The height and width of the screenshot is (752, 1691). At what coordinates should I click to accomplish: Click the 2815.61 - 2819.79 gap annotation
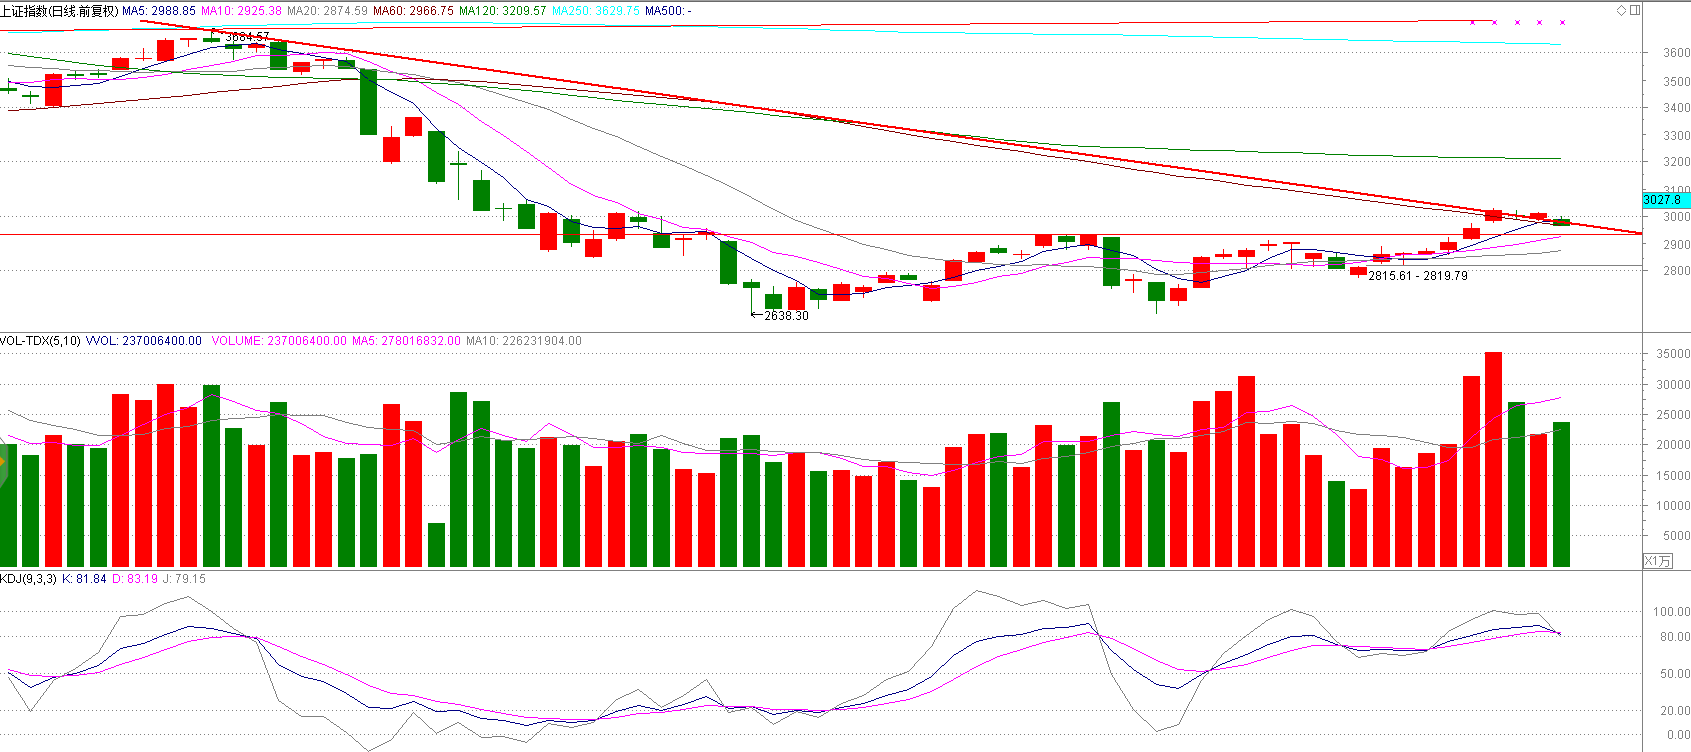point(1418,276)
